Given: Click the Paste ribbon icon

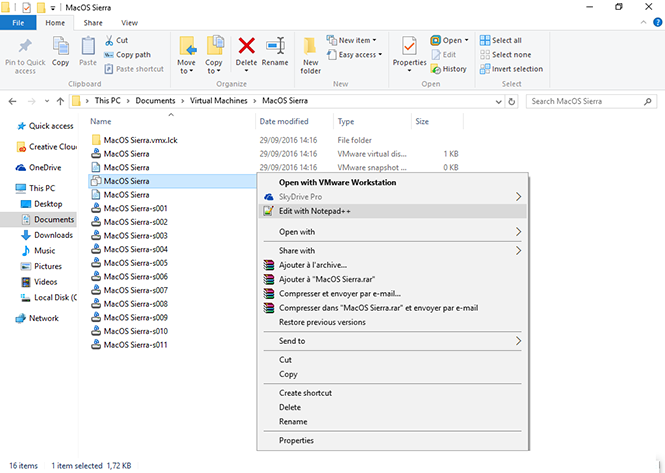Looking at the screenshot, I should 88,46.
